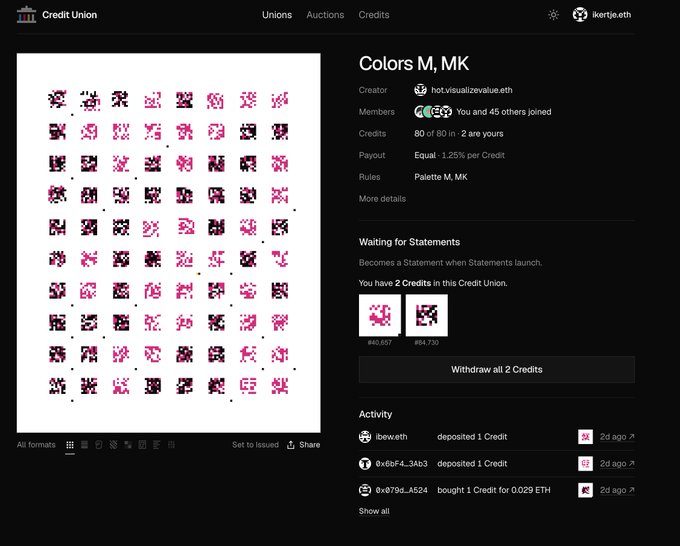Open the ikertje.eth account name

[x=611, y=15]
